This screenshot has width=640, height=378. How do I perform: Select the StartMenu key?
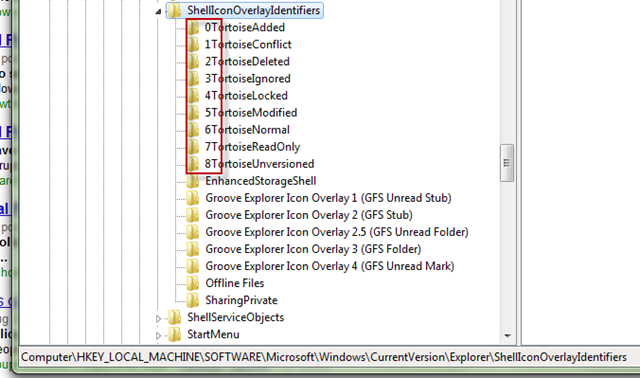click(213, 335)
